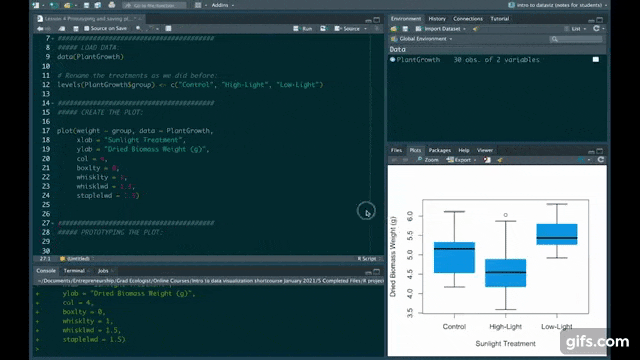Screen dimensions: 640x360
Task: Open the Source button dropdown arrow
Action: (365, 29)
